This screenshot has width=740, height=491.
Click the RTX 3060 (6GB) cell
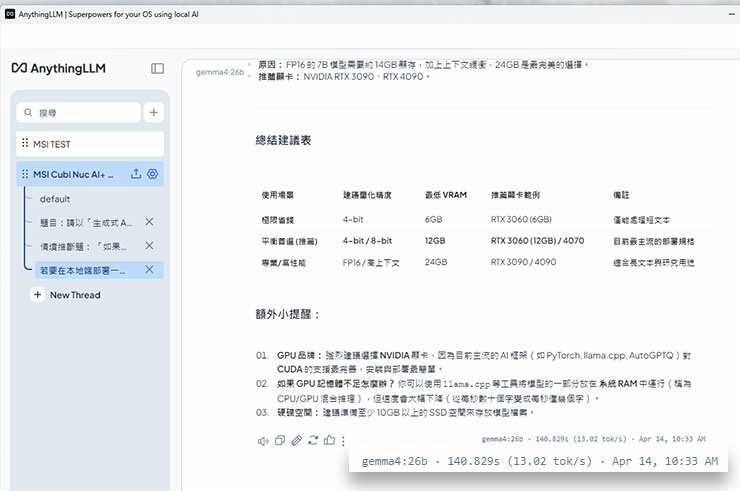(x=521, y=220)
